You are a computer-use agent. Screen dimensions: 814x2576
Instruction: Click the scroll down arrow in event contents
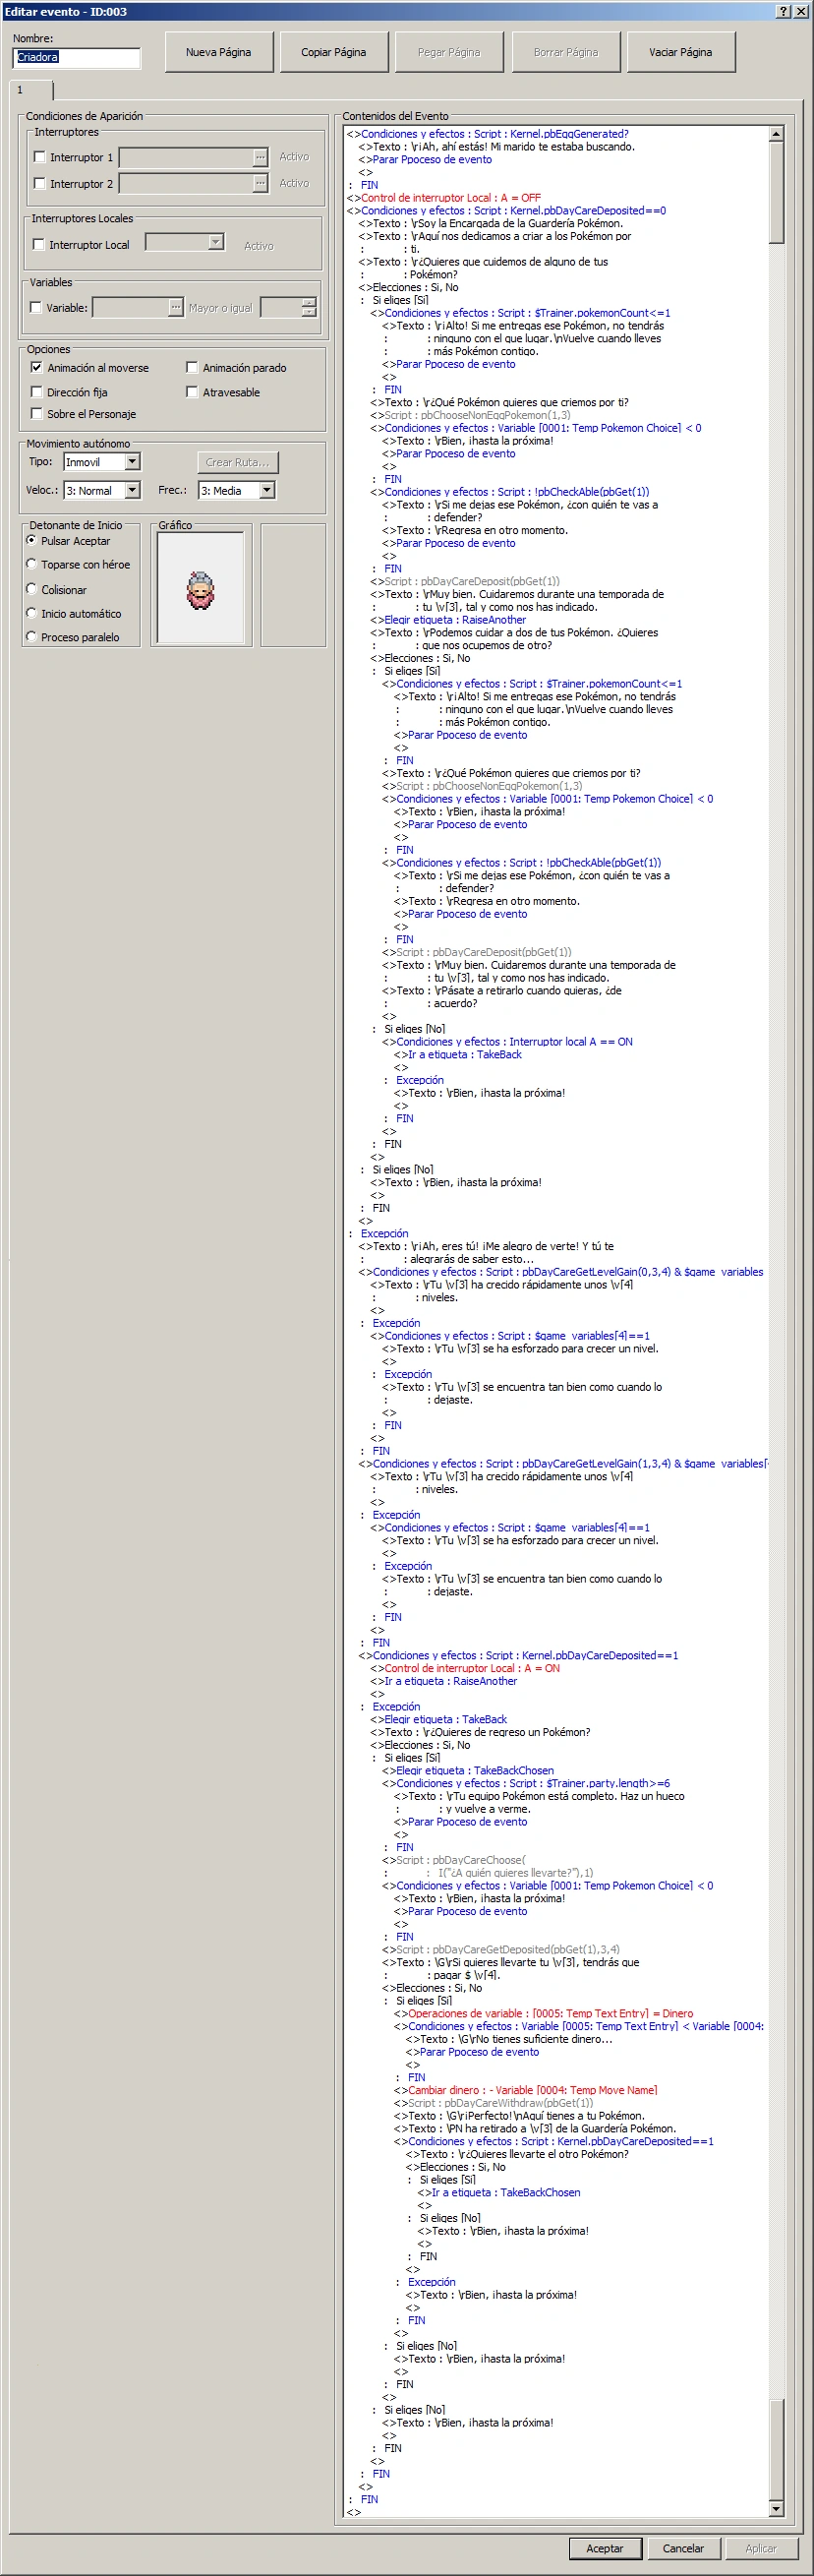[776, 2509]
